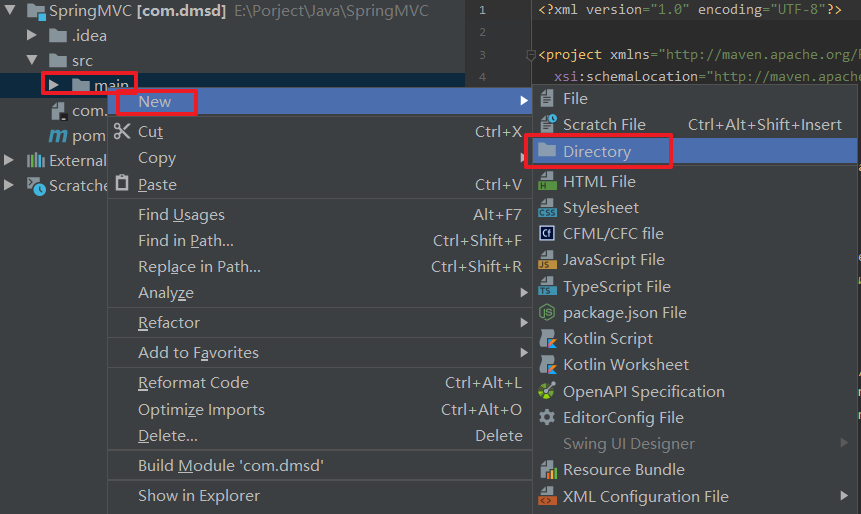861x514 pixels.
Task: Collapse the src folder arrow
Action: [x=32, y=59]
